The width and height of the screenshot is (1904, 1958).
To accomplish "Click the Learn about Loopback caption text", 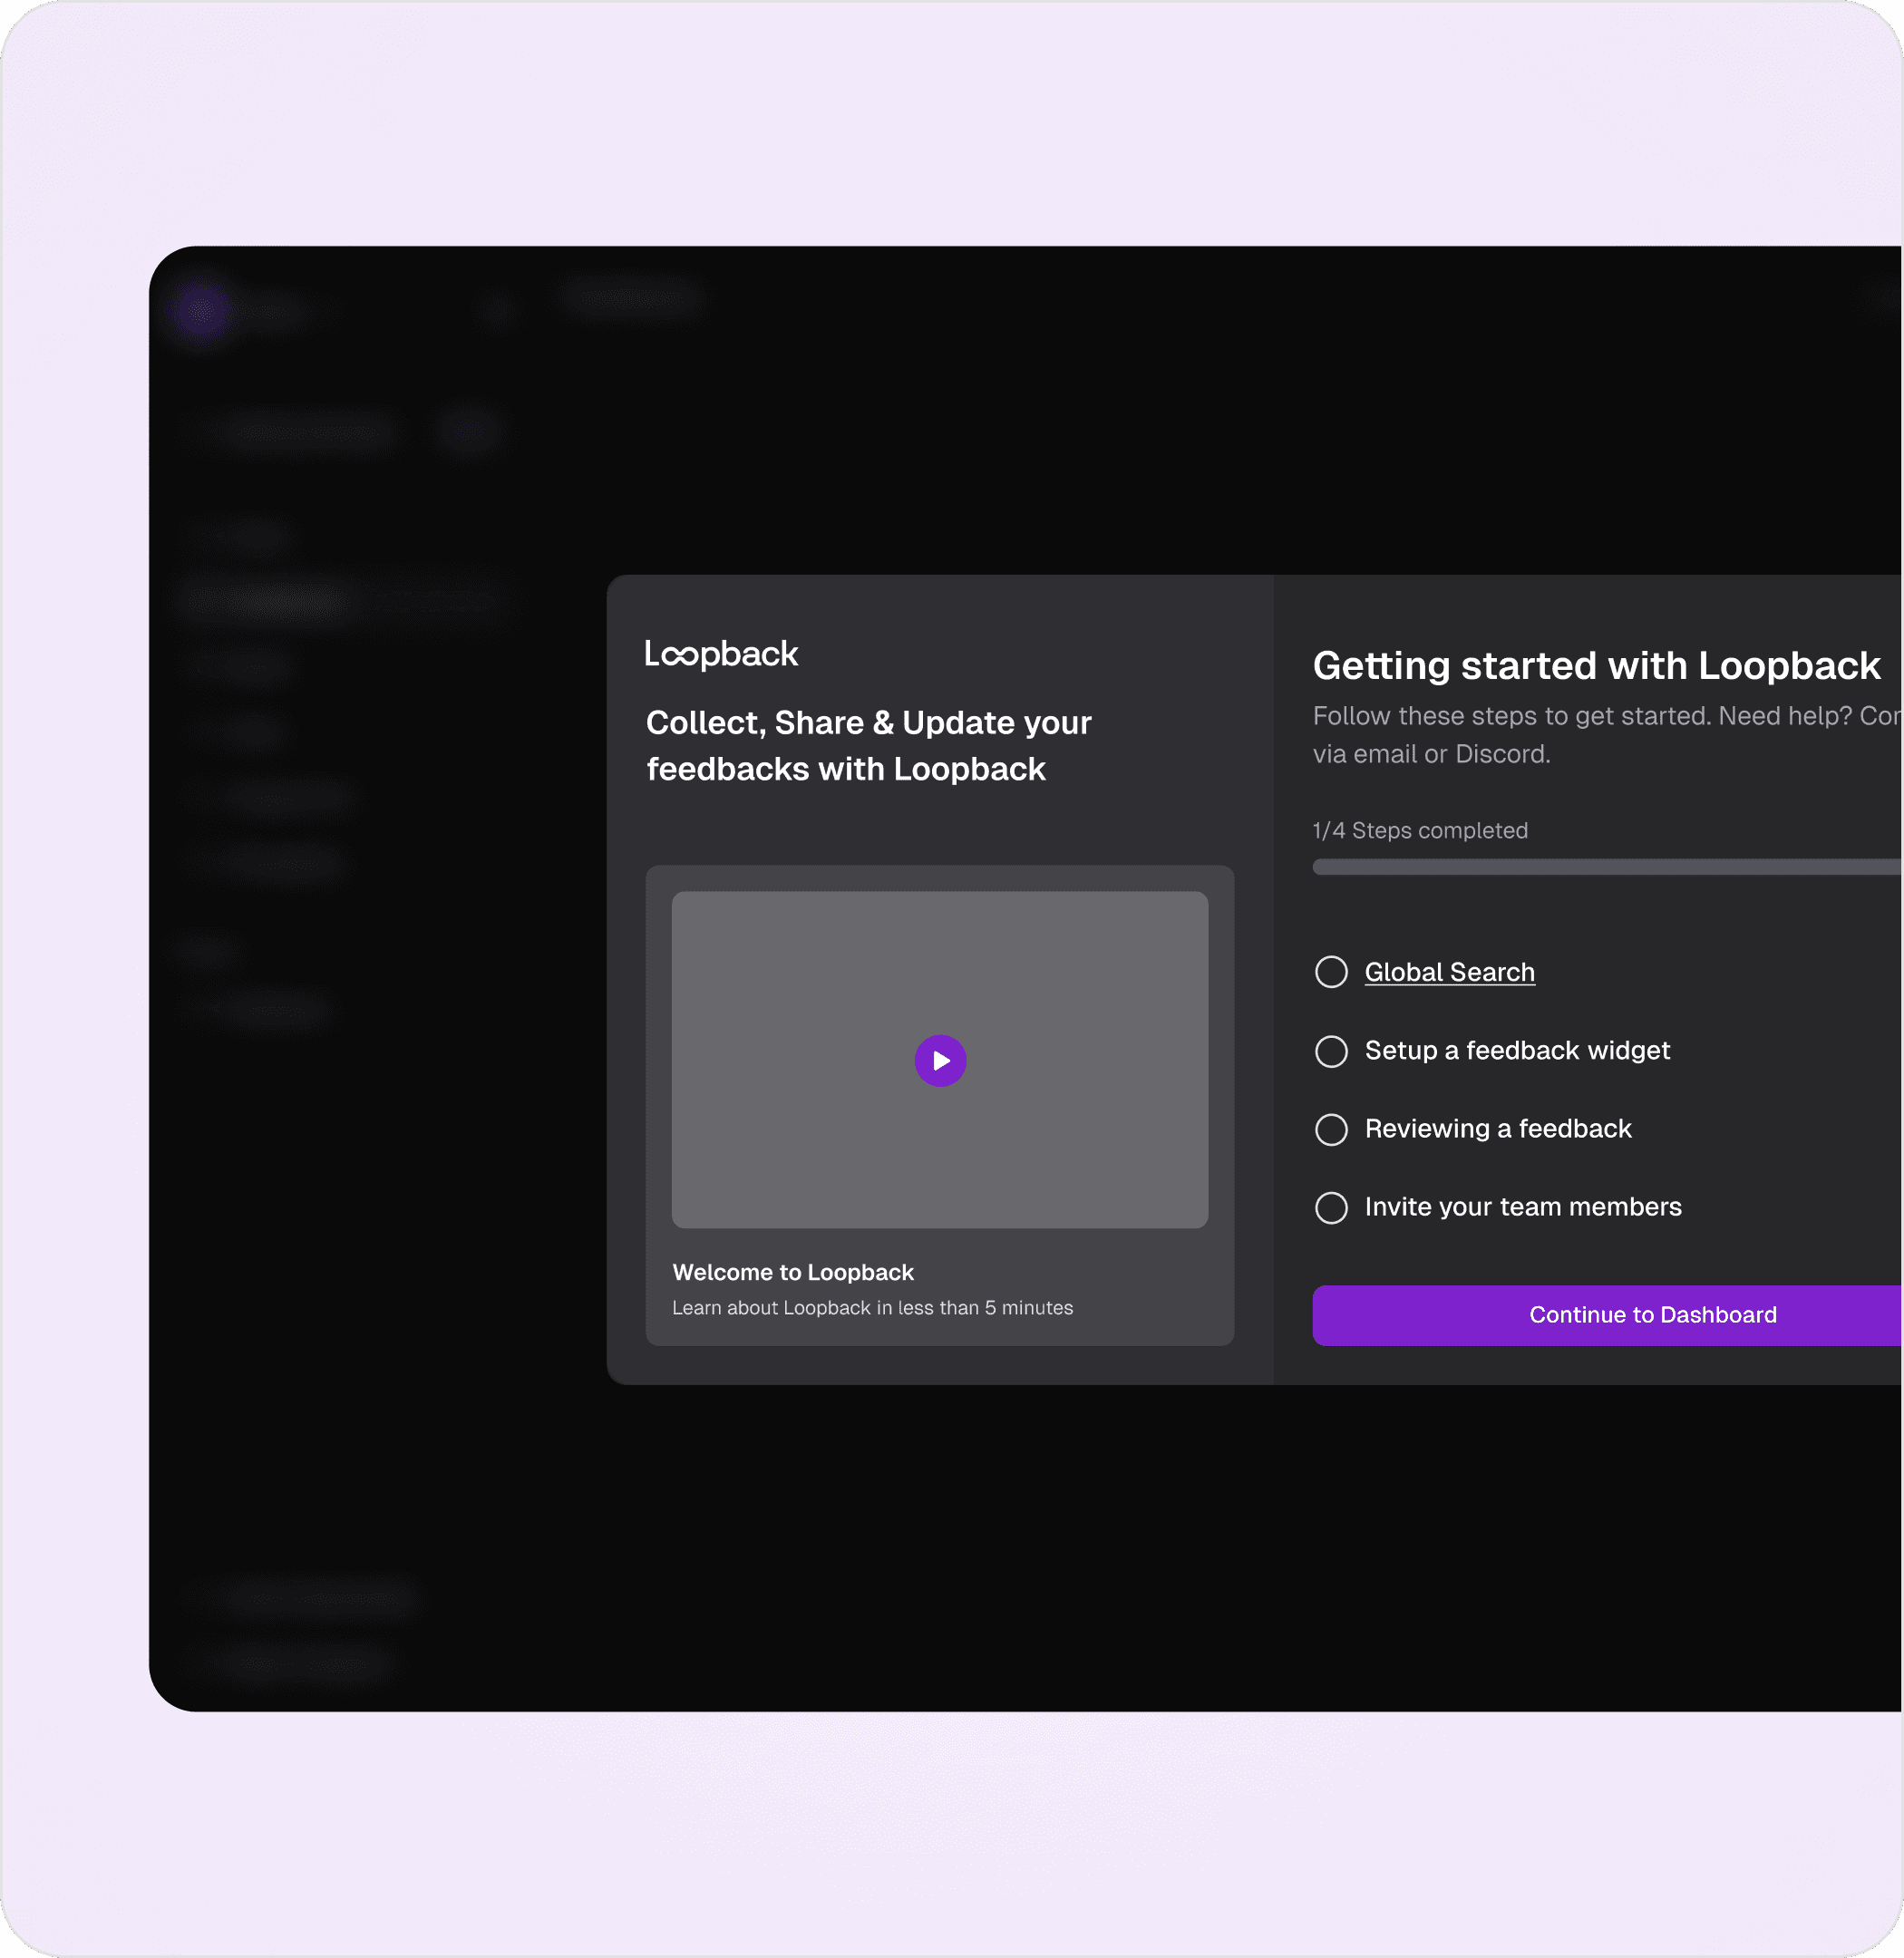I will [x=872, y=1308].
